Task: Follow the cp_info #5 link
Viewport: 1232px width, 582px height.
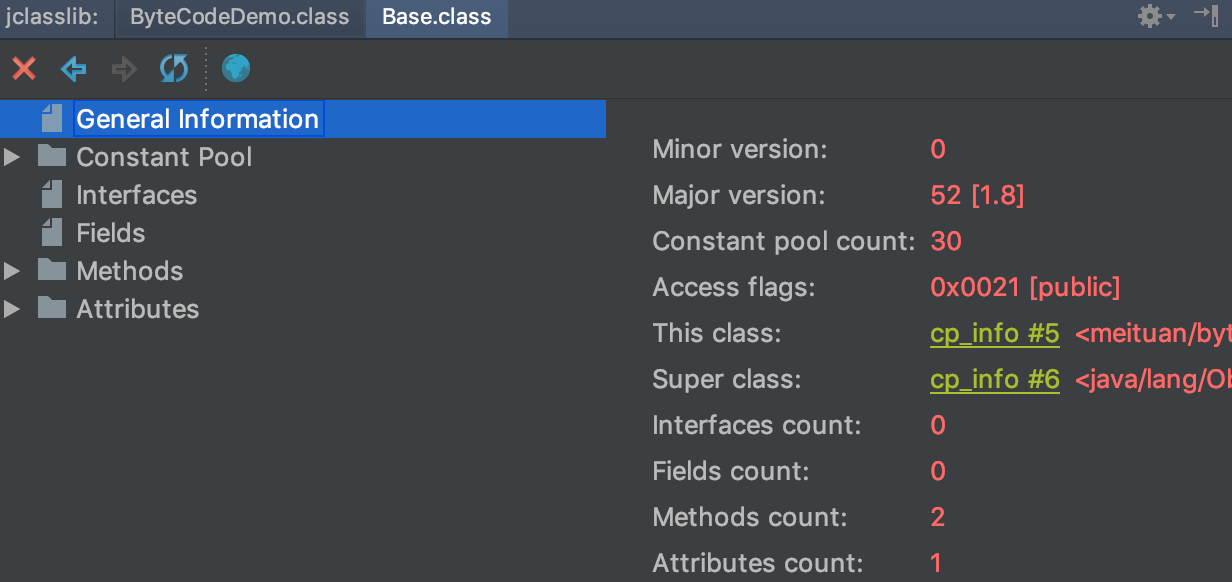Action: (x=994, y=334)
